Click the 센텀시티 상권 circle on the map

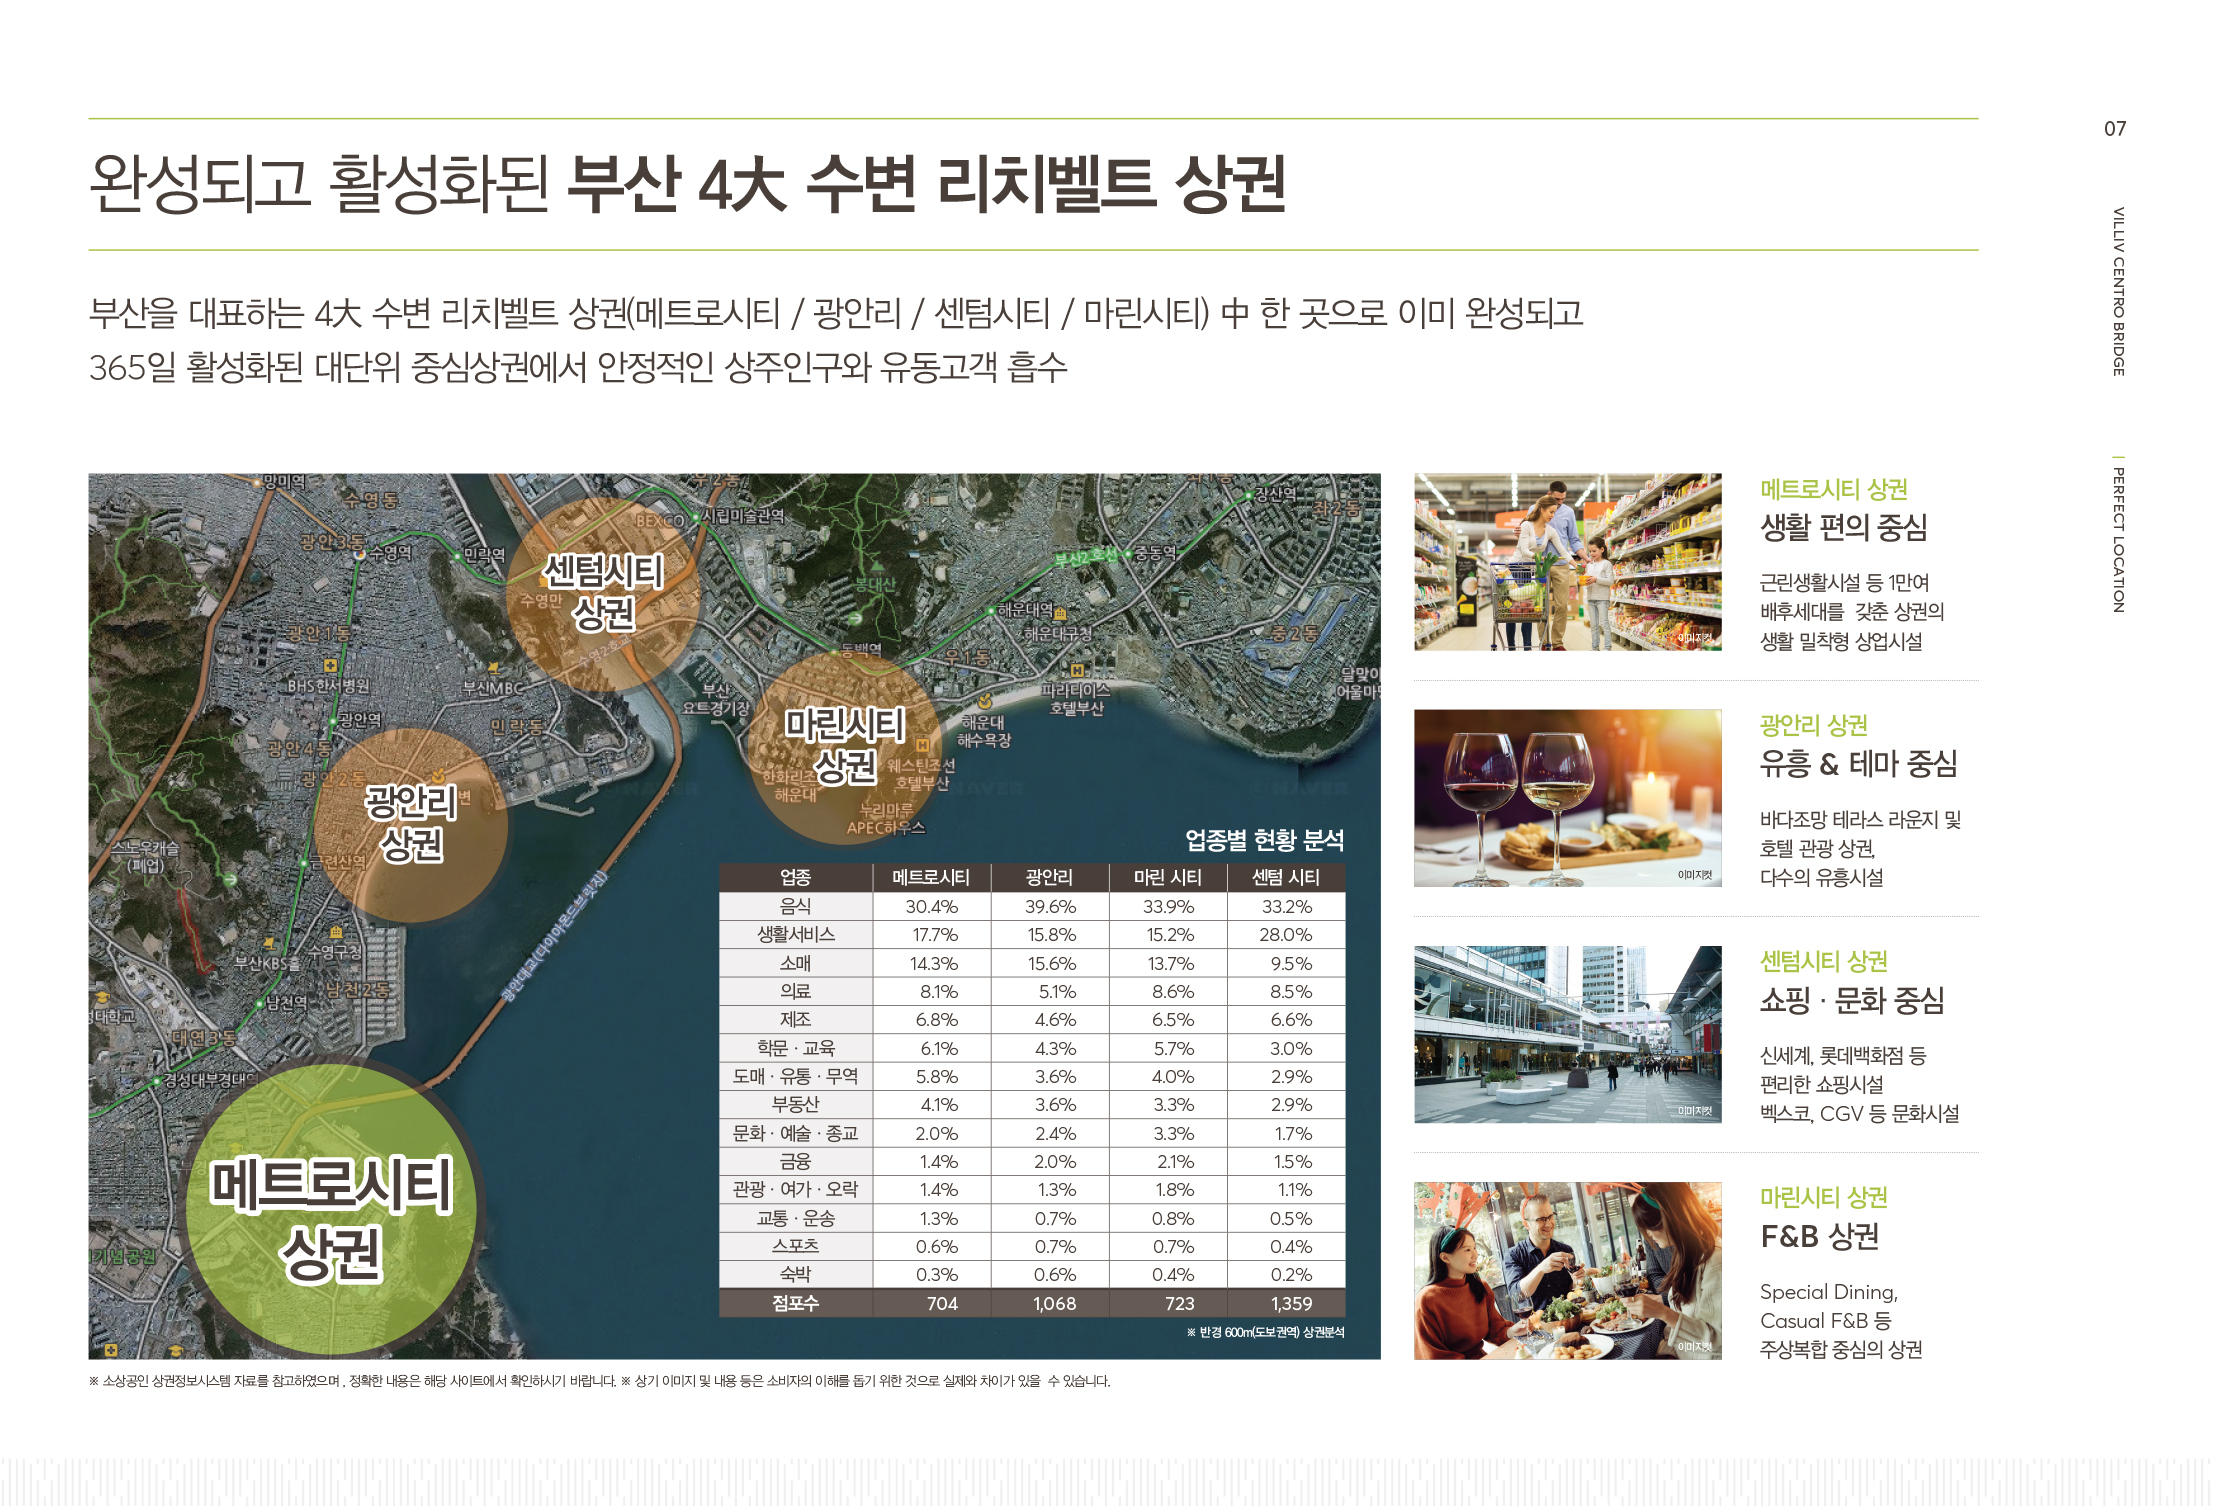coord(603,593)
